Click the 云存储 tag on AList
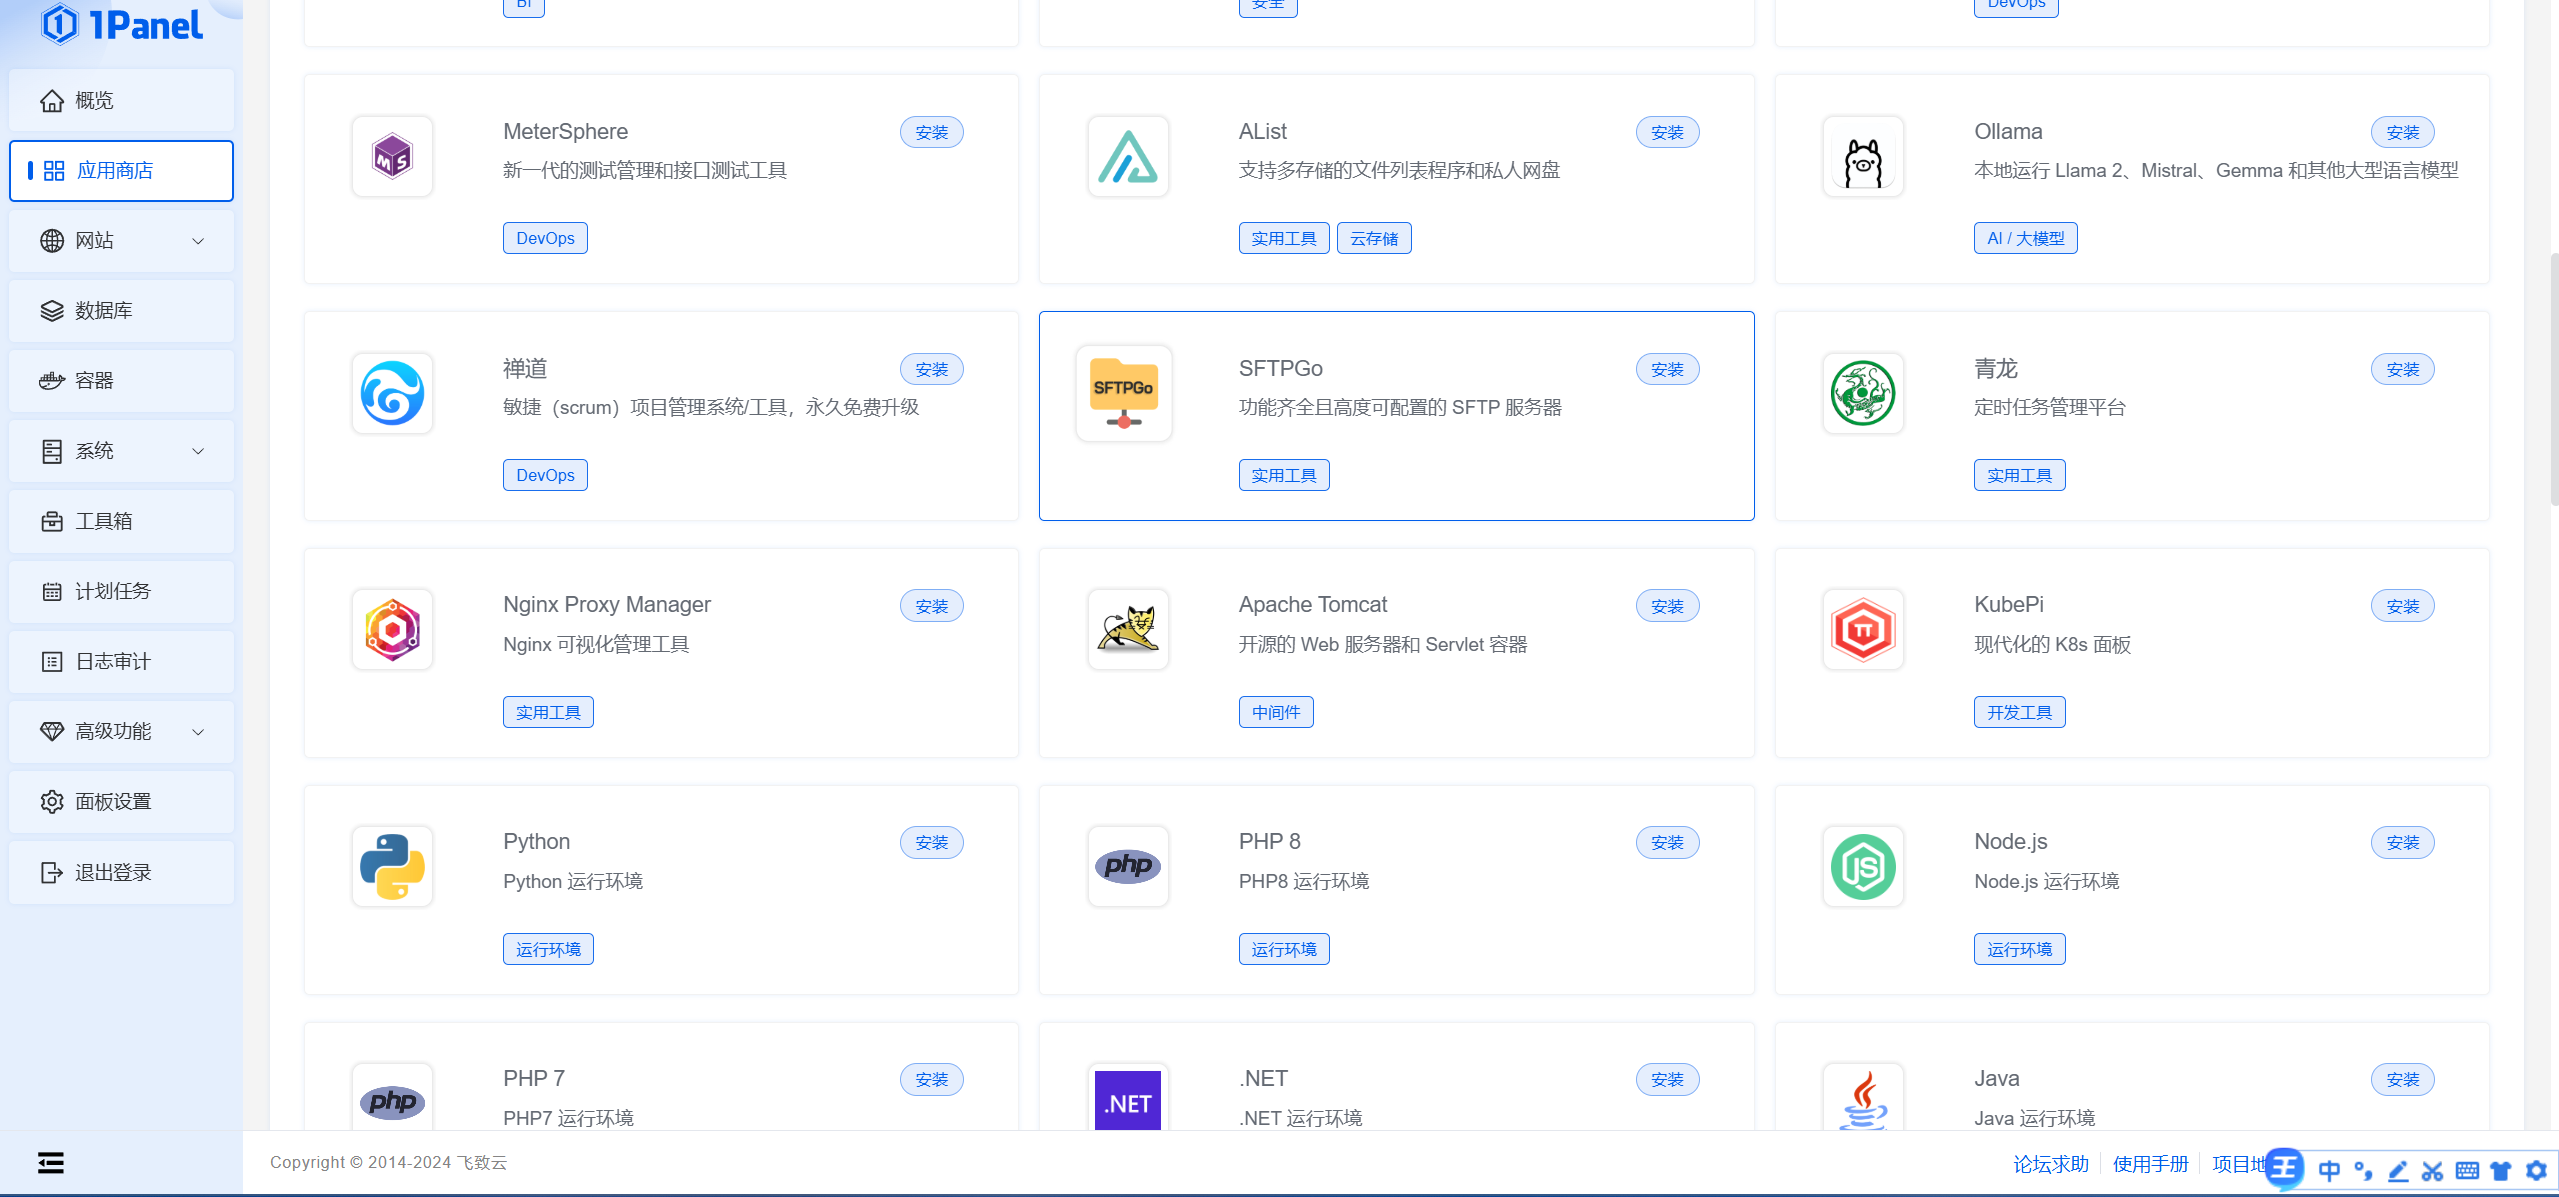 pyautogui.click(x=1374, y=238)
